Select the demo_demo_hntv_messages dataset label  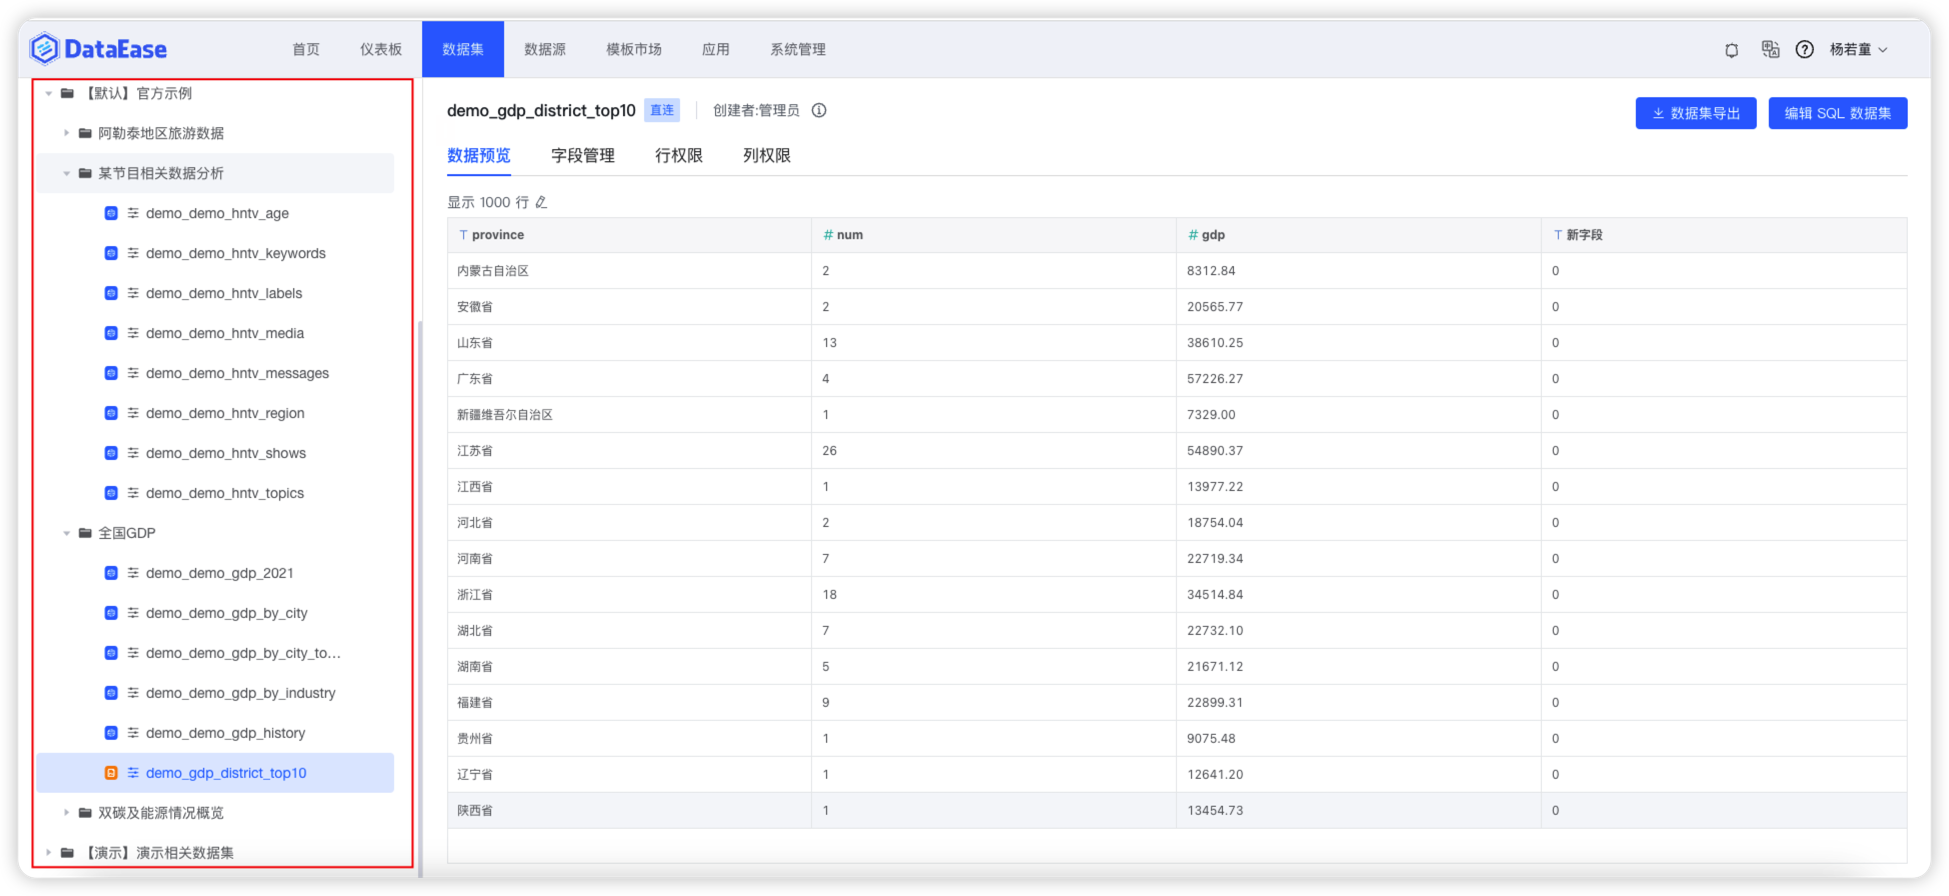[x=237, y=373]
